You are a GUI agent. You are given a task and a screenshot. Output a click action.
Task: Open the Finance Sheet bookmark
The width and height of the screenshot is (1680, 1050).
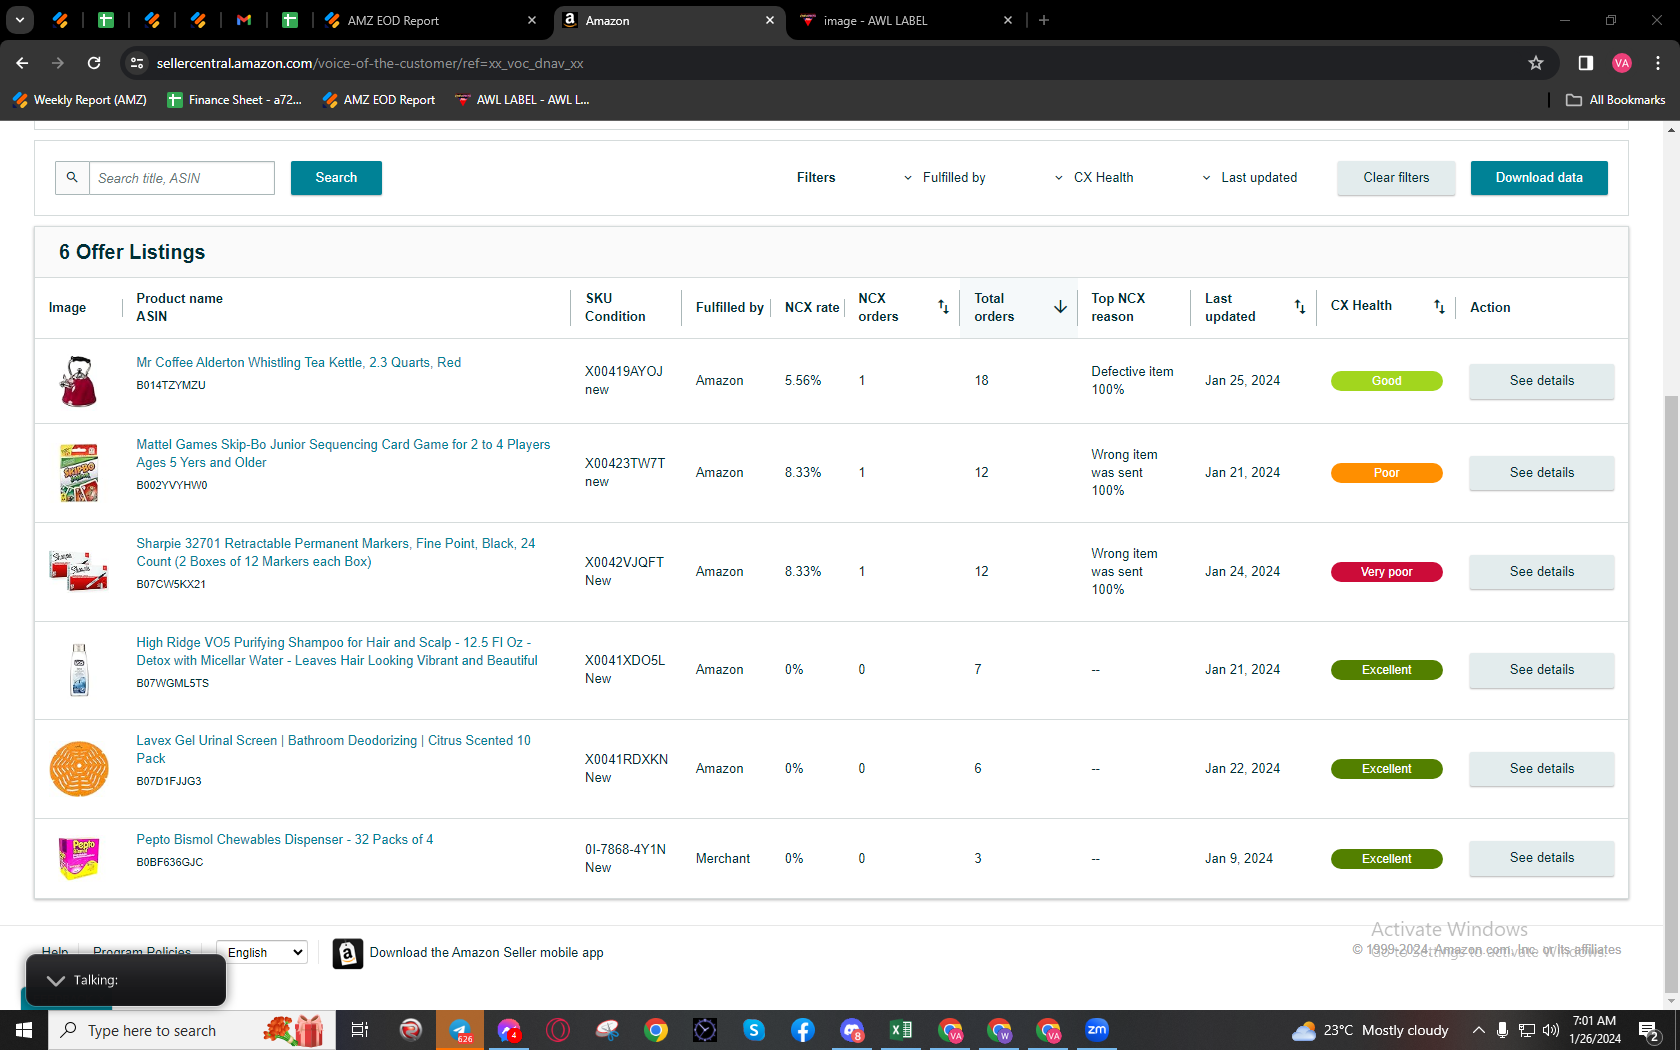tap(234, 100)
